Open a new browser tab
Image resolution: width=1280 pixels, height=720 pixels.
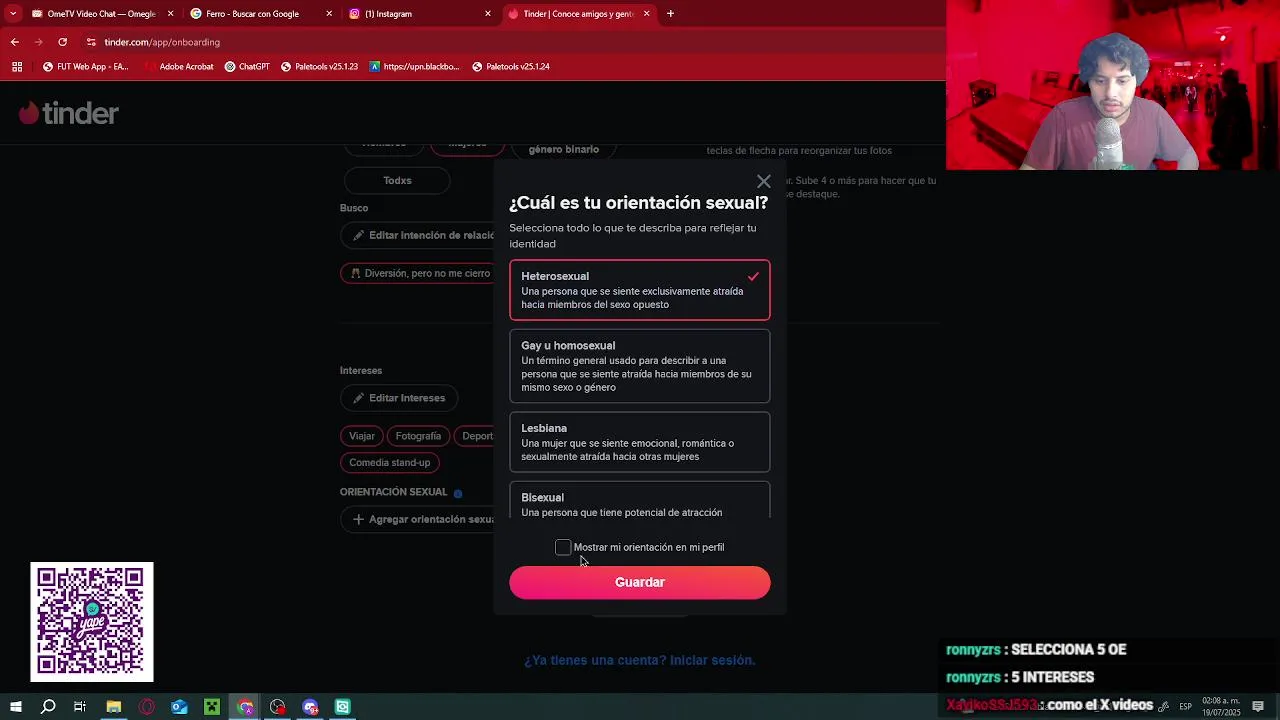(670, 14)
